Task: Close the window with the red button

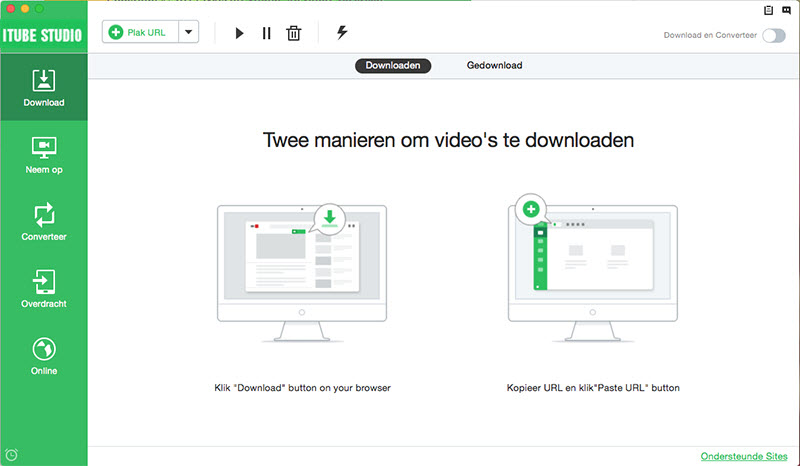Action: click(x=11, y=9)
